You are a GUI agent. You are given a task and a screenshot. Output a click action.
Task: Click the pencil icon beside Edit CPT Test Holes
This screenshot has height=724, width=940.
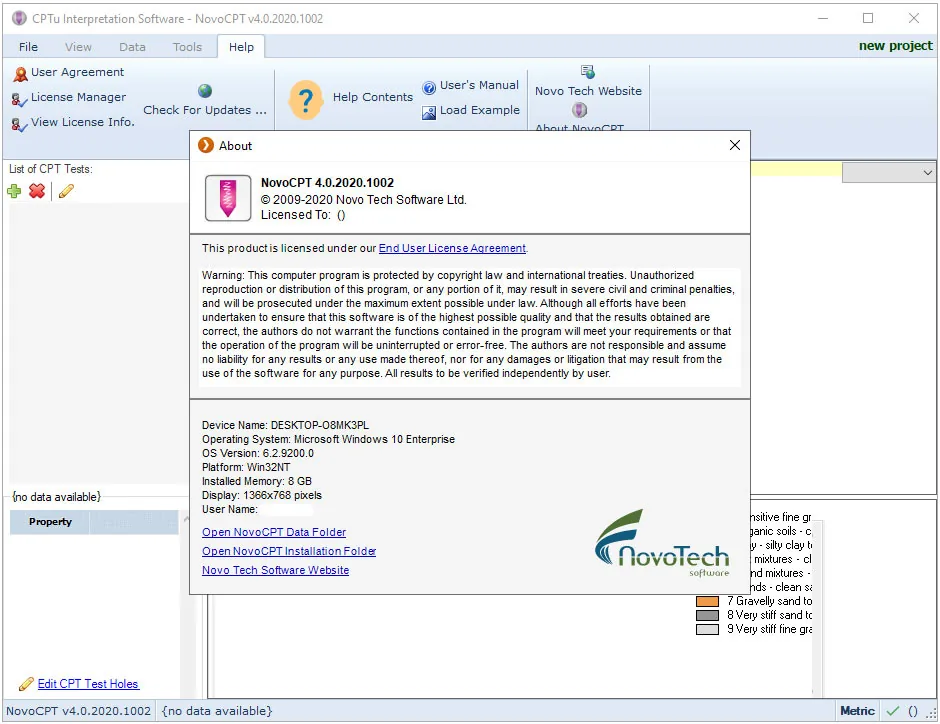26,684
